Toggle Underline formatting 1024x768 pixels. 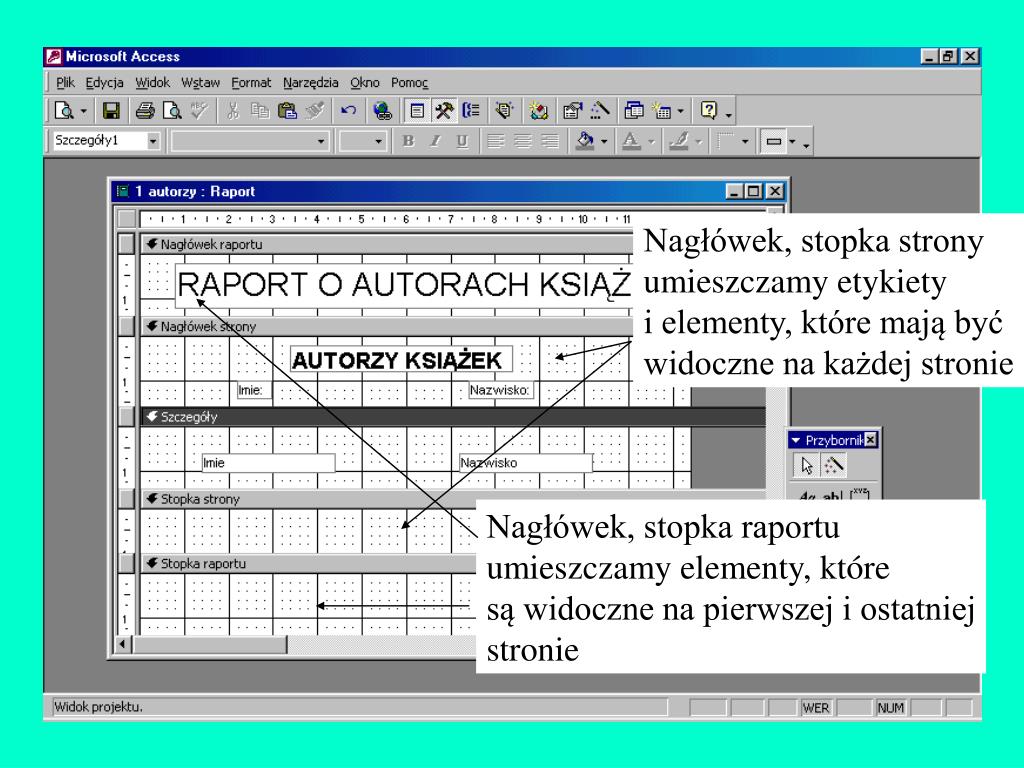tap(462, 141)
